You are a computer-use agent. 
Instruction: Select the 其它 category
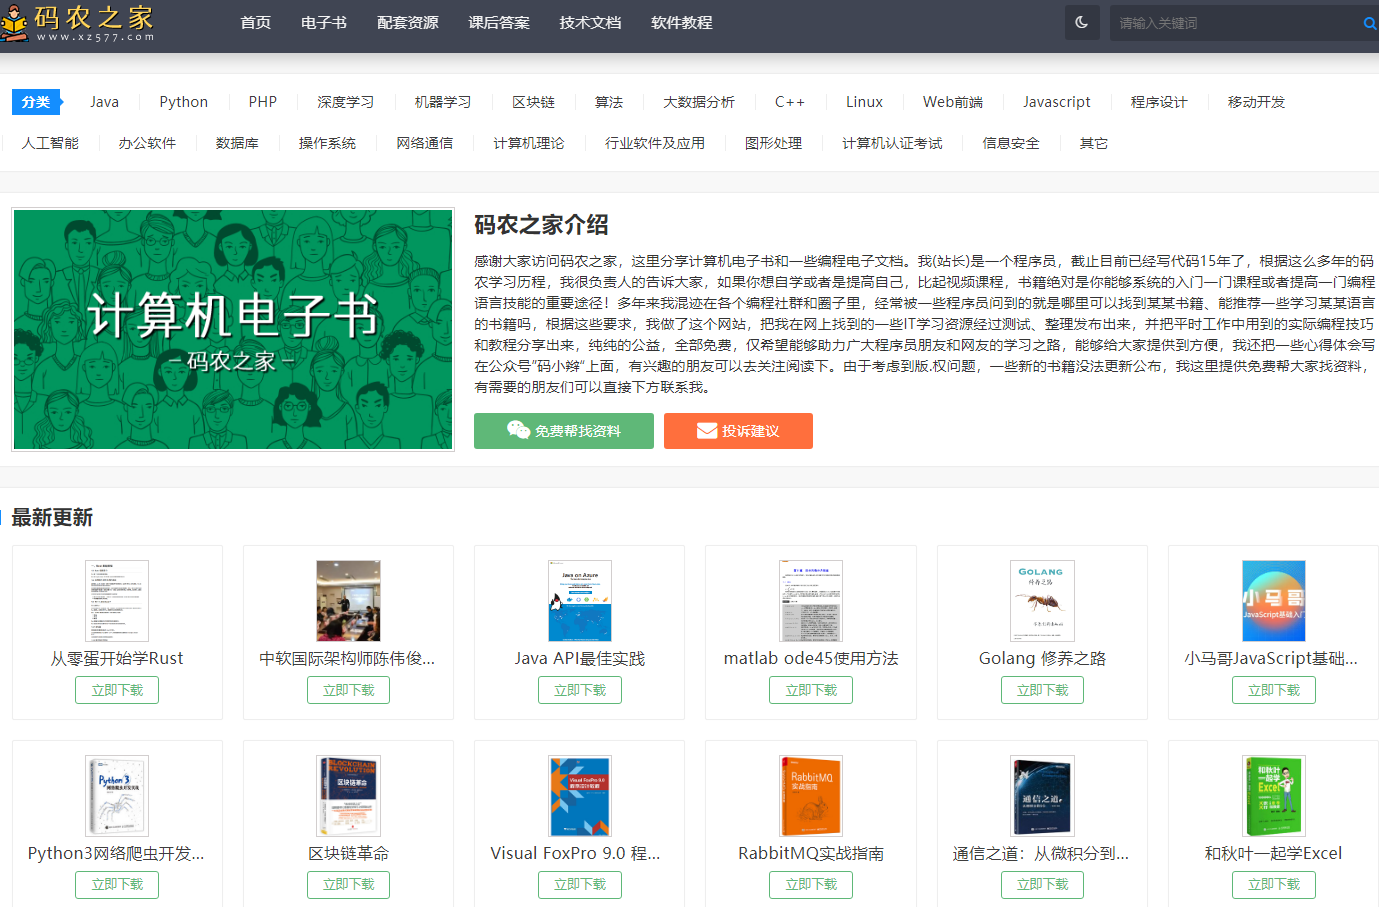pyautogui.click(x=1094, y=143)
